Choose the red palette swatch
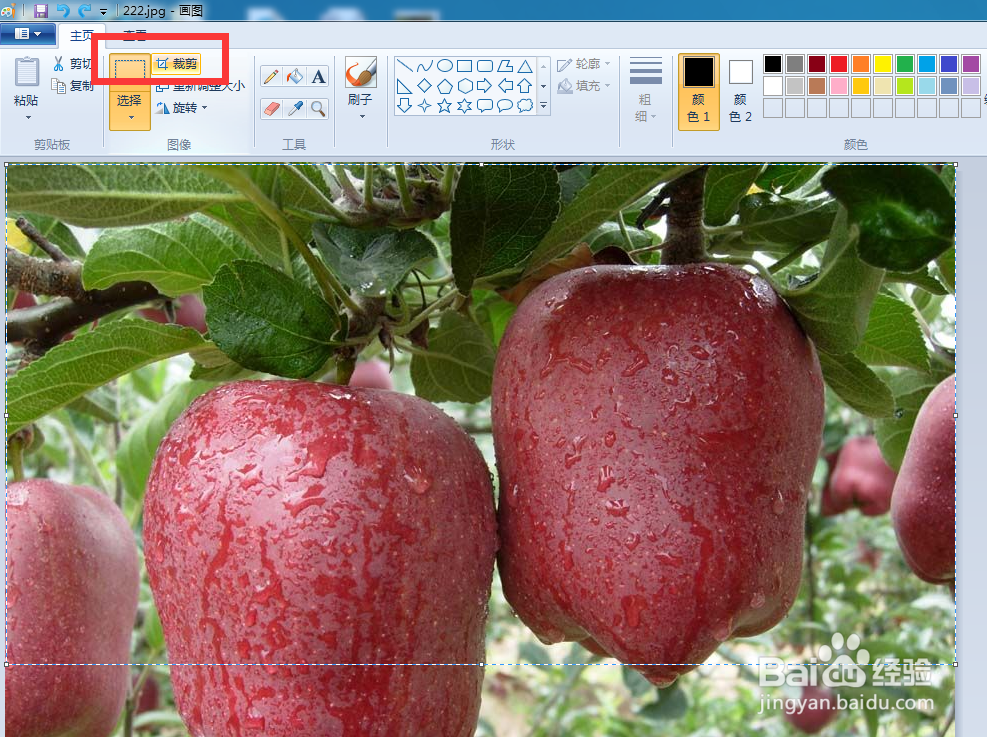 [838, 64]
